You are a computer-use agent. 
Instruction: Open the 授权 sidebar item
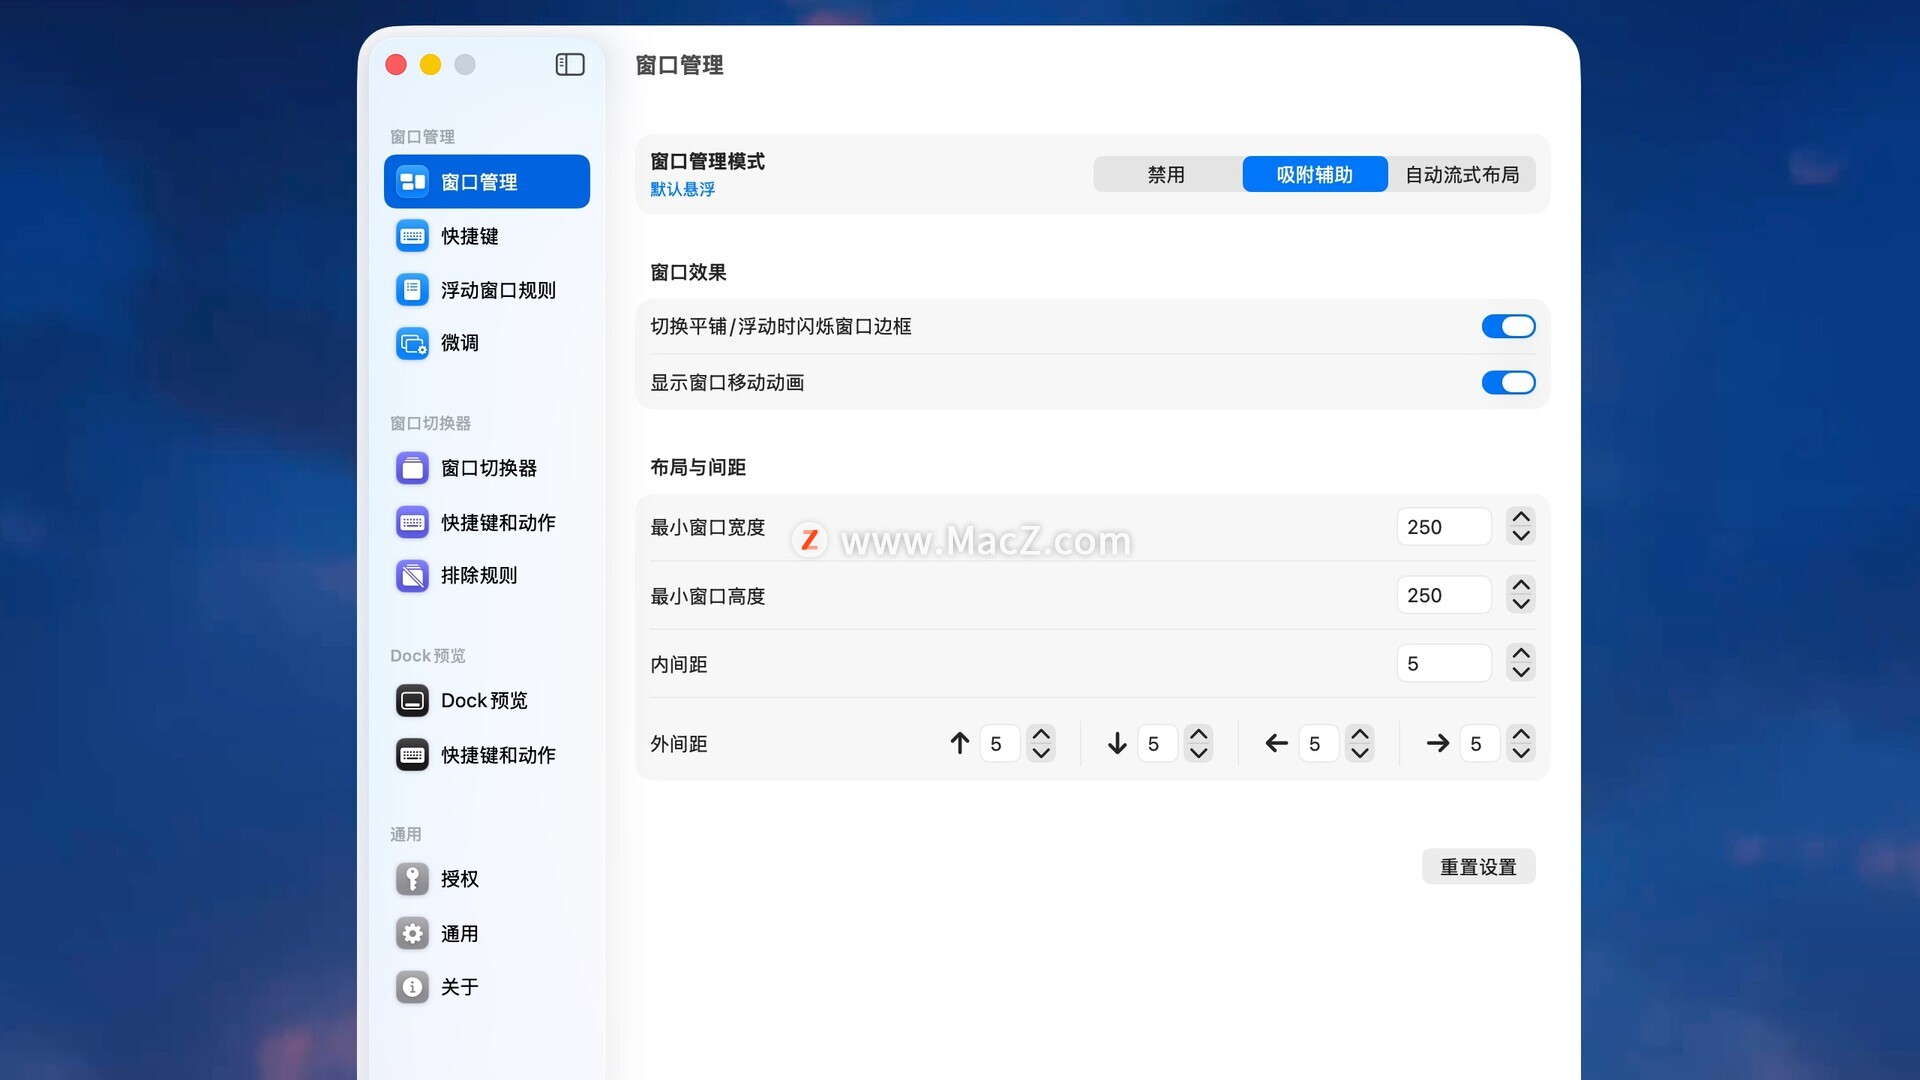[487, 879]
